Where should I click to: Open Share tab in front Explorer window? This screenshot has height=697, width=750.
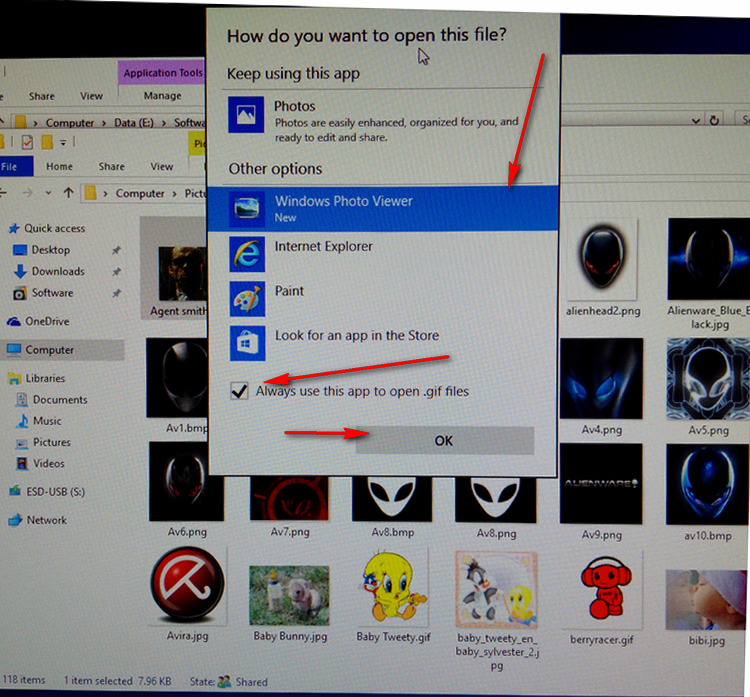(111, 166)
